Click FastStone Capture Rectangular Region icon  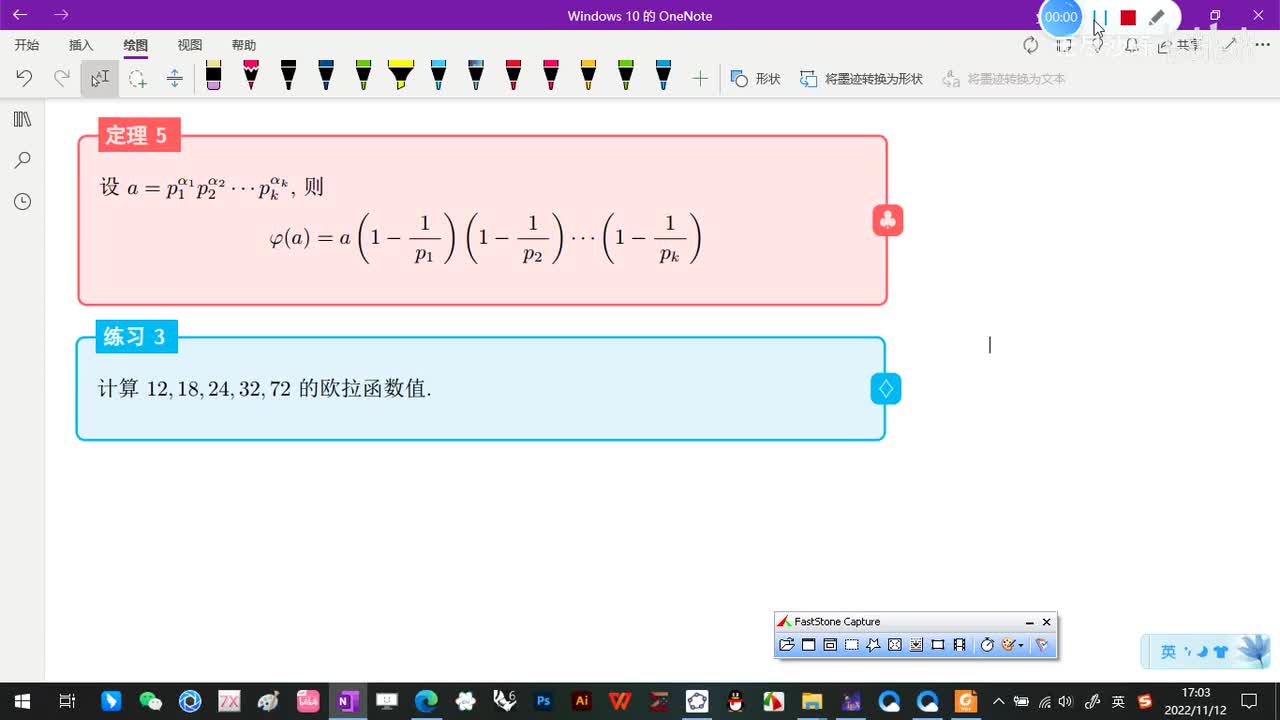(x=851, y=645)
